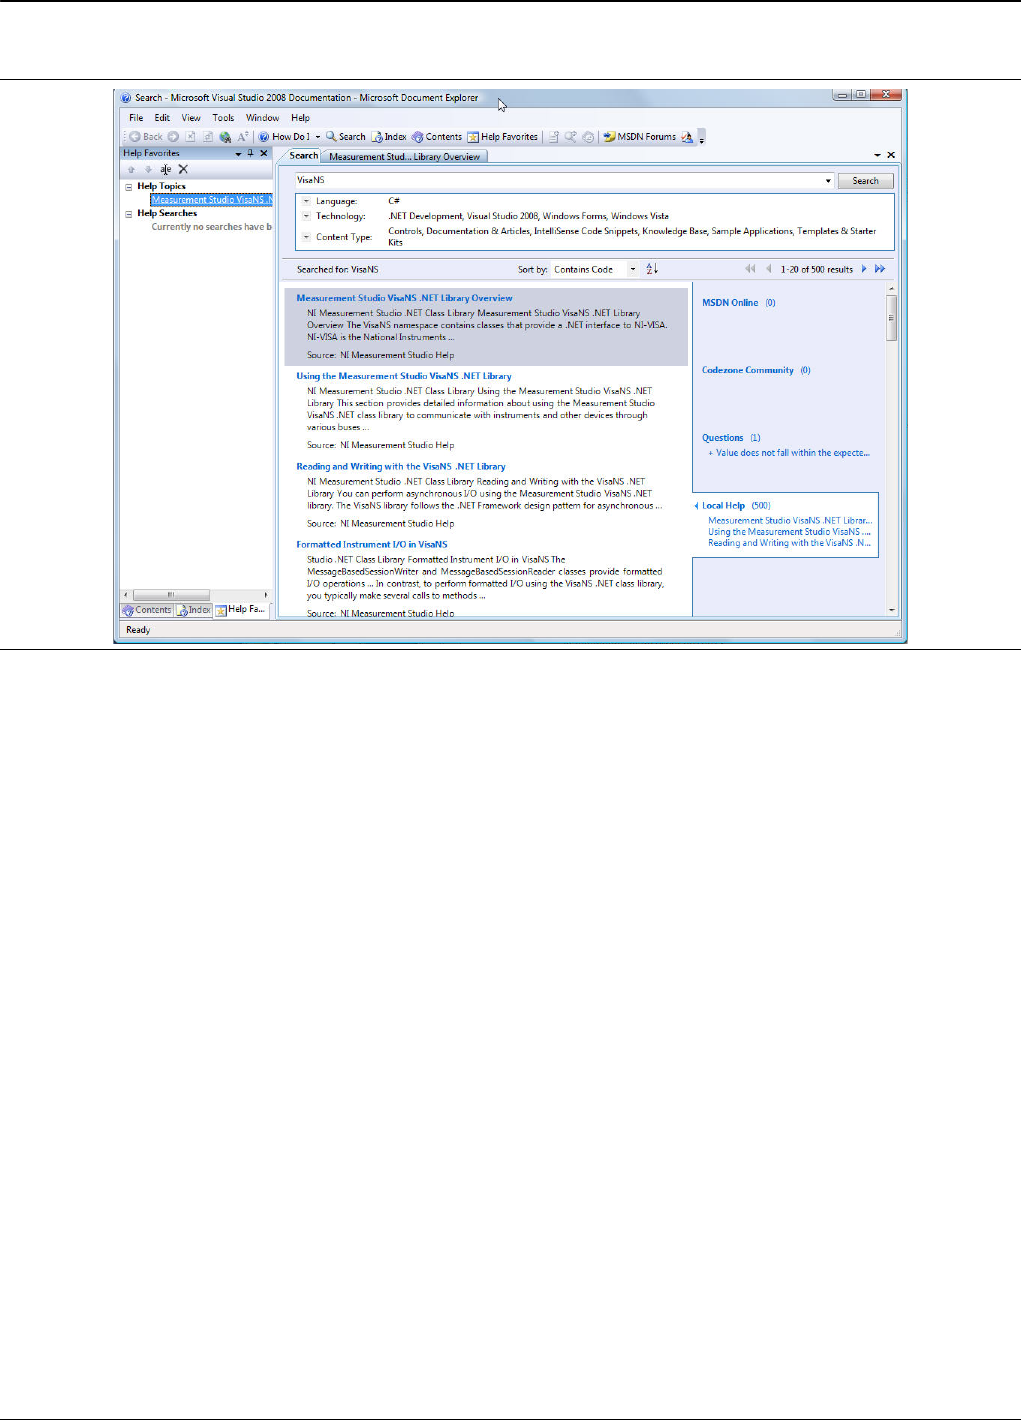
Task: Open Using the Measurement Studio VisaNS .NET Library
Action: pos(403,376)
